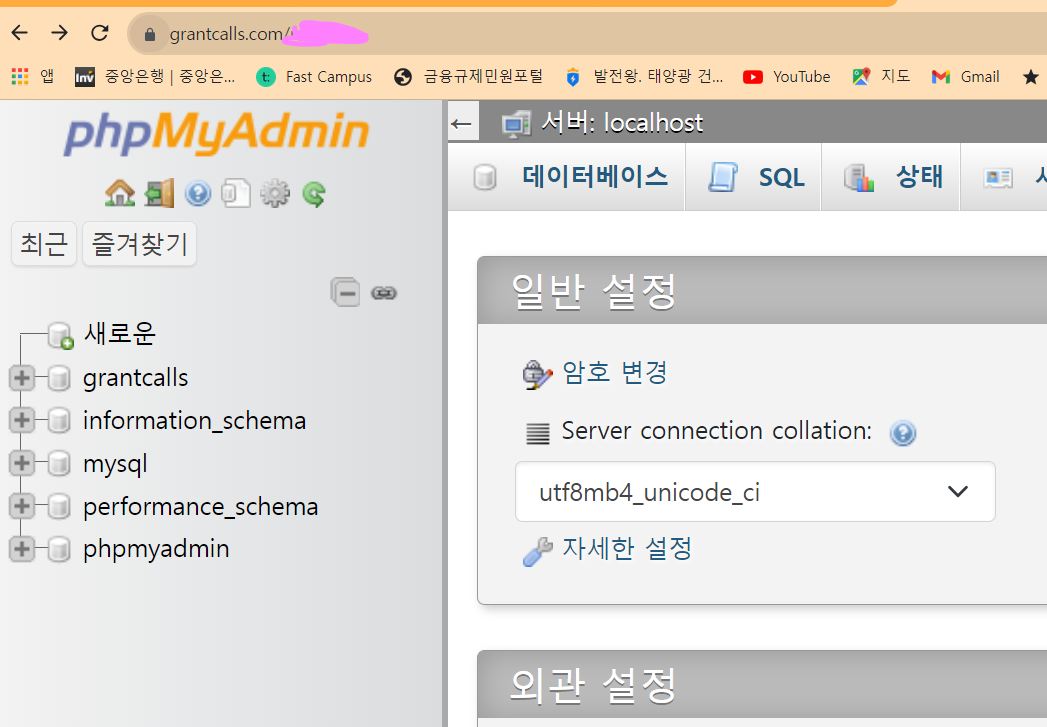The height and width of the screenshot is (727, 1047).
Task: Open the SQL tab
Action: 753,177
